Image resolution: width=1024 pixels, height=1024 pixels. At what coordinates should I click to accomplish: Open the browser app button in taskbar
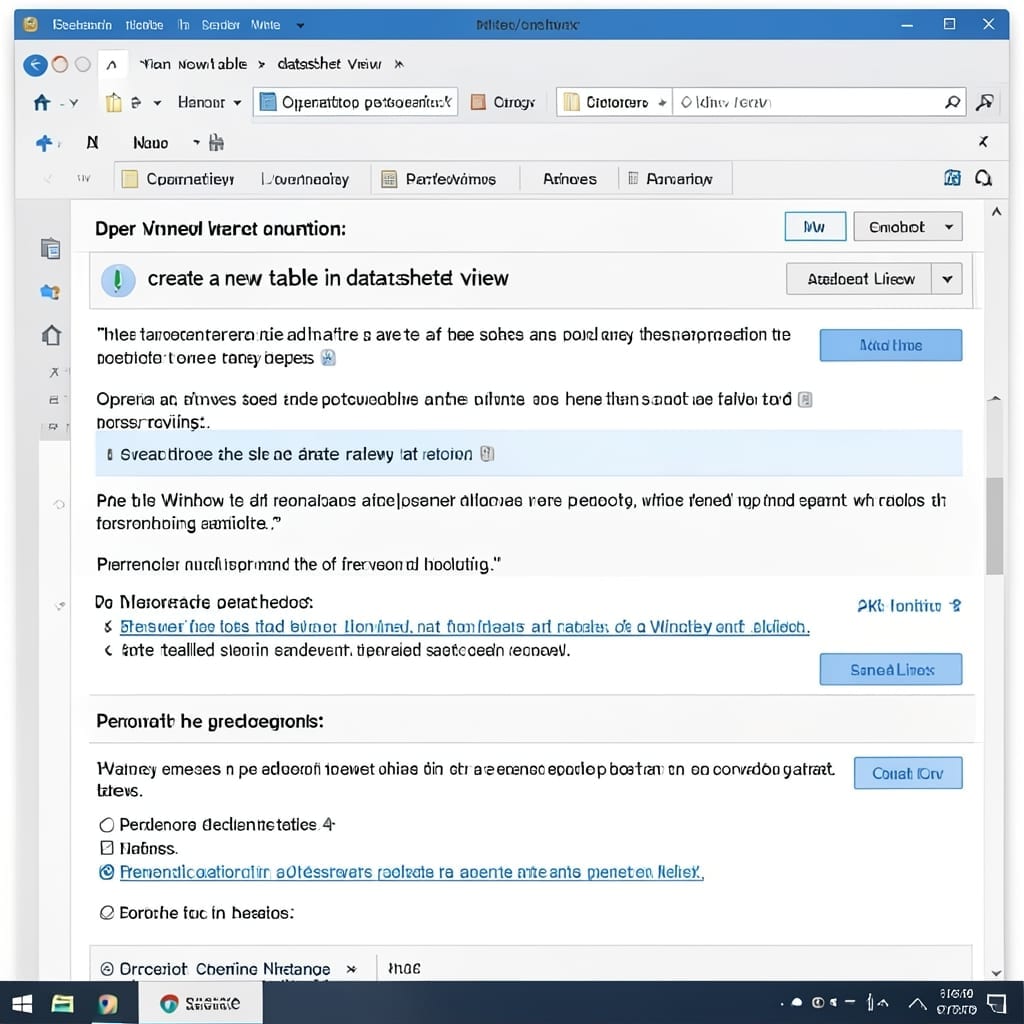(x=200, y=1003)
